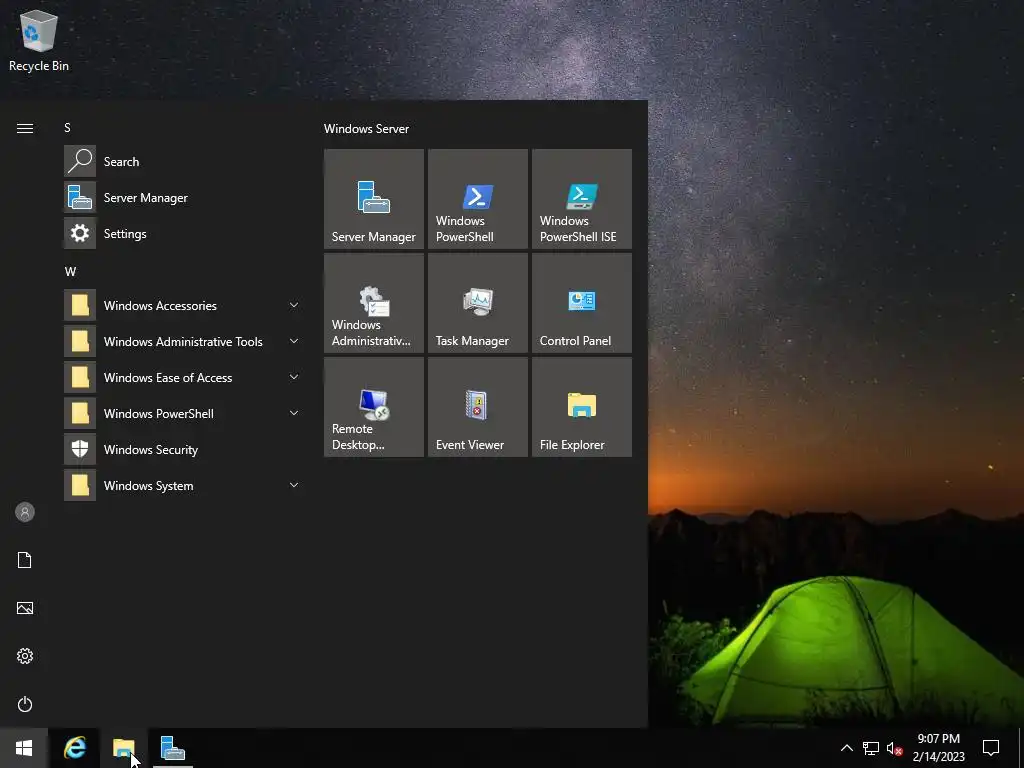Open File Explorer from the taskbar
This screenshot has height=768, width=1024.
tap(123, 748)
